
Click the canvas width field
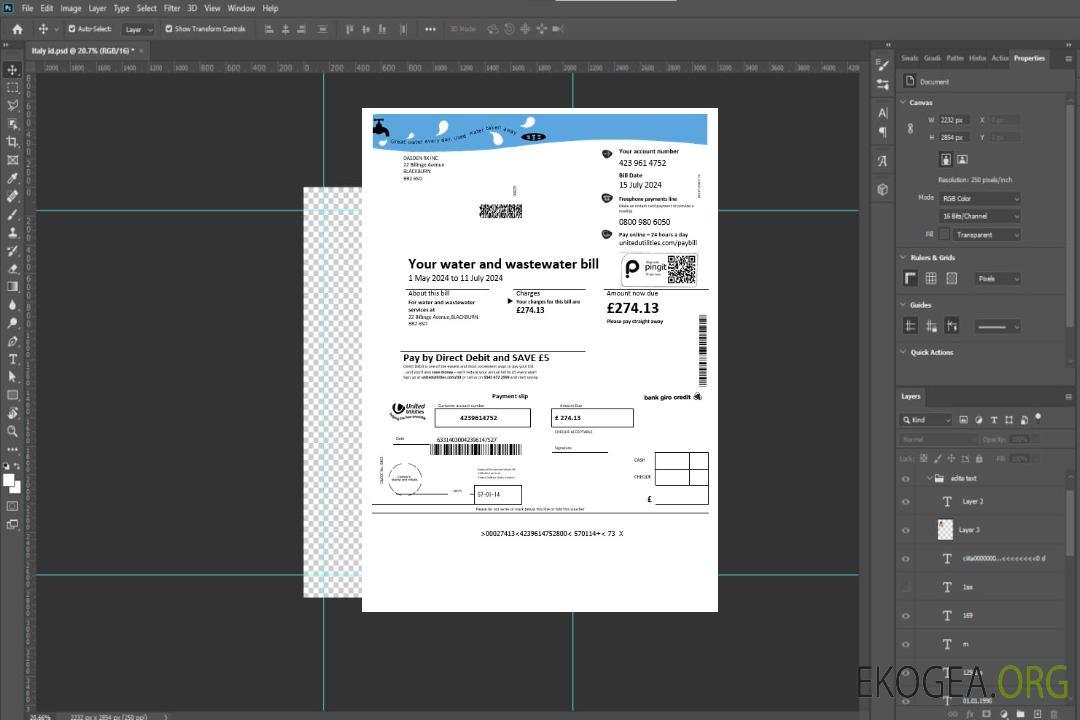pos(954,120)
